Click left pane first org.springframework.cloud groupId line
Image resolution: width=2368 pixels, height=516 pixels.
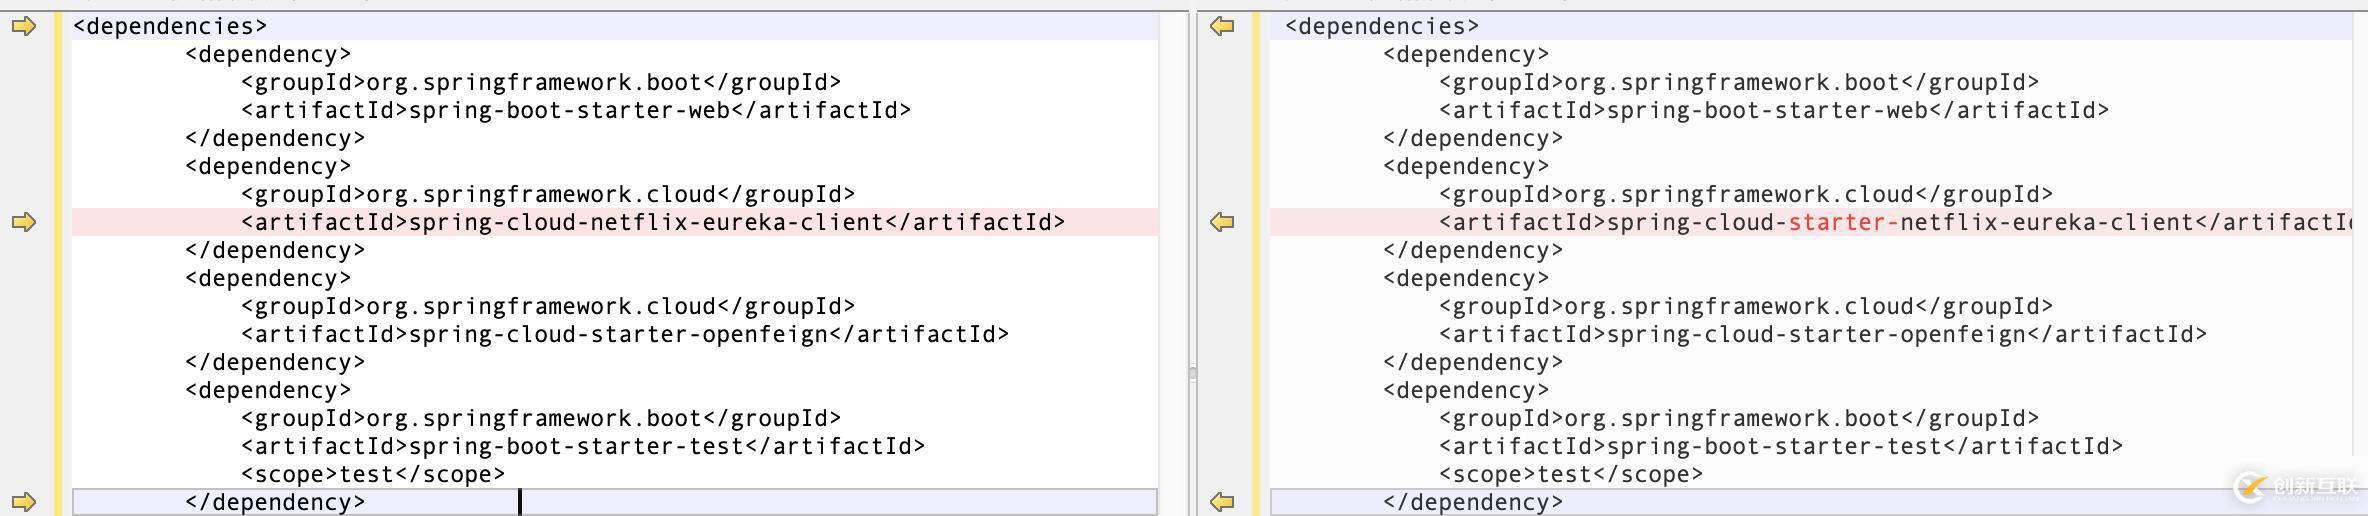547,194
